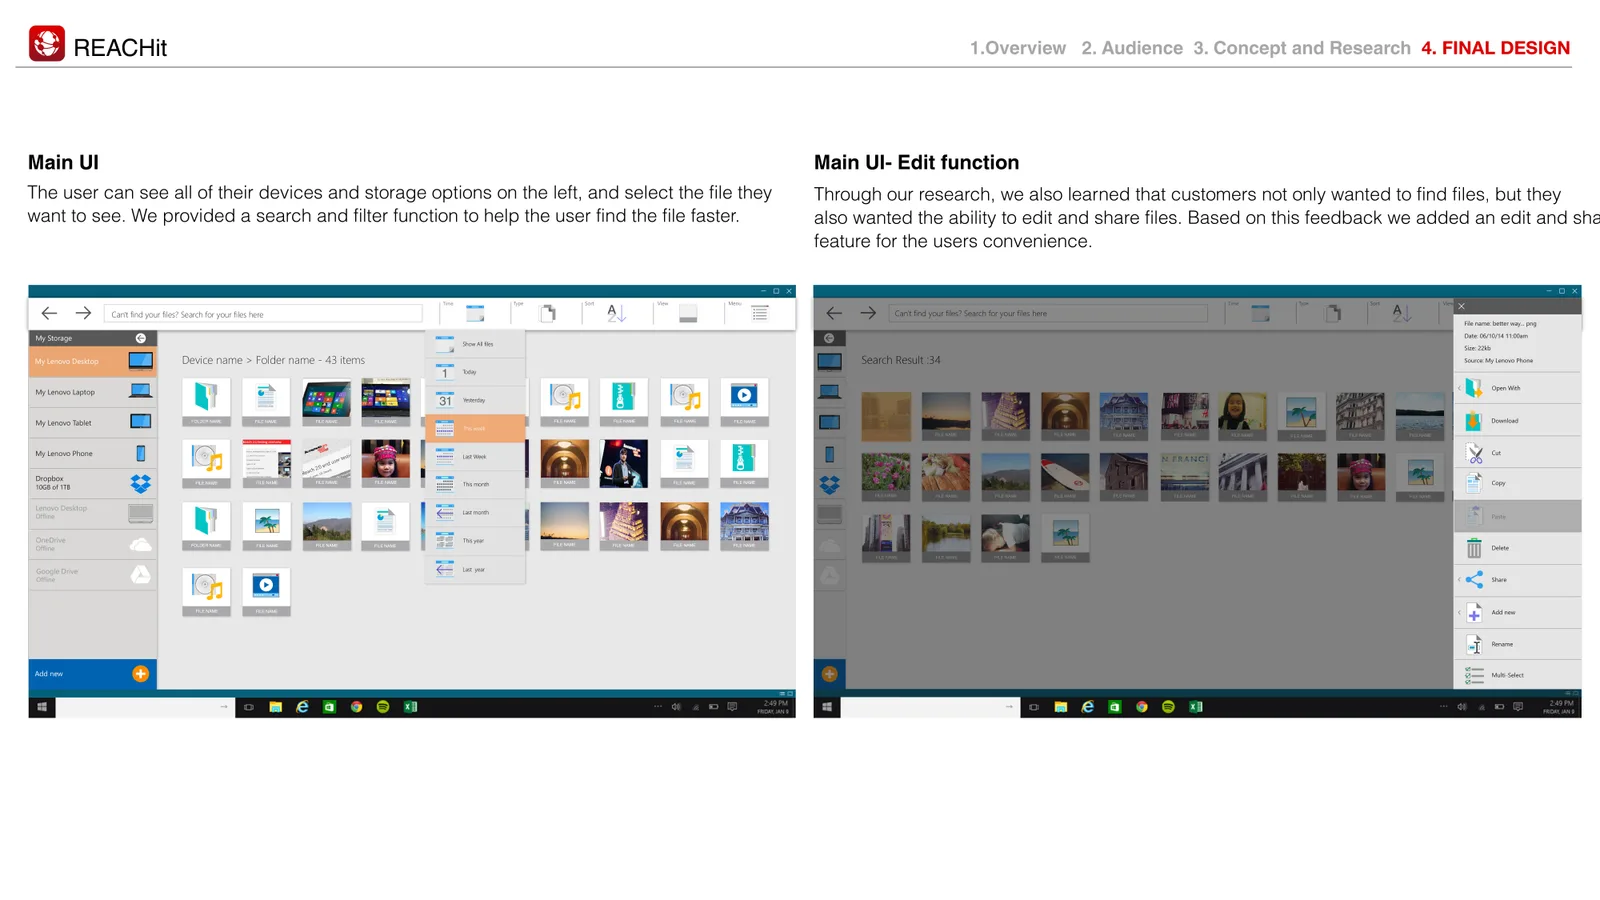
Task: Choose 'Last year' in the time filter list
Action: [x=475, y=569]
